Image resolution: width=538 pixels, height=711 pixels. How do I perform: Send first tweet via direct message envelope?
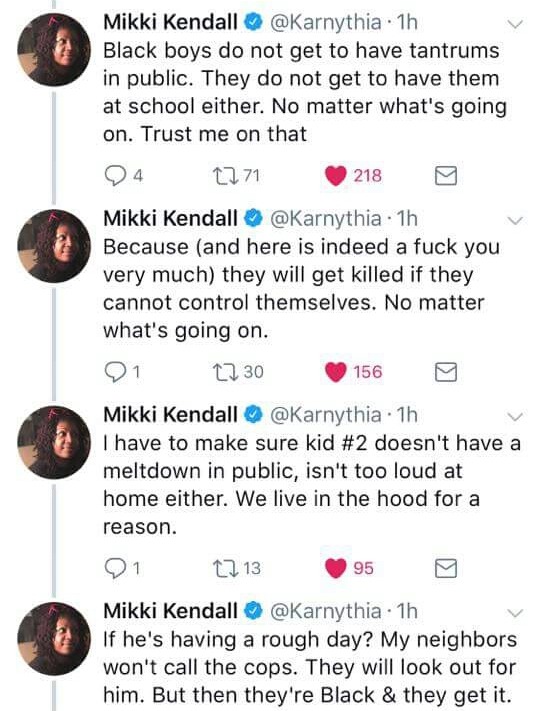pos(445,176)
